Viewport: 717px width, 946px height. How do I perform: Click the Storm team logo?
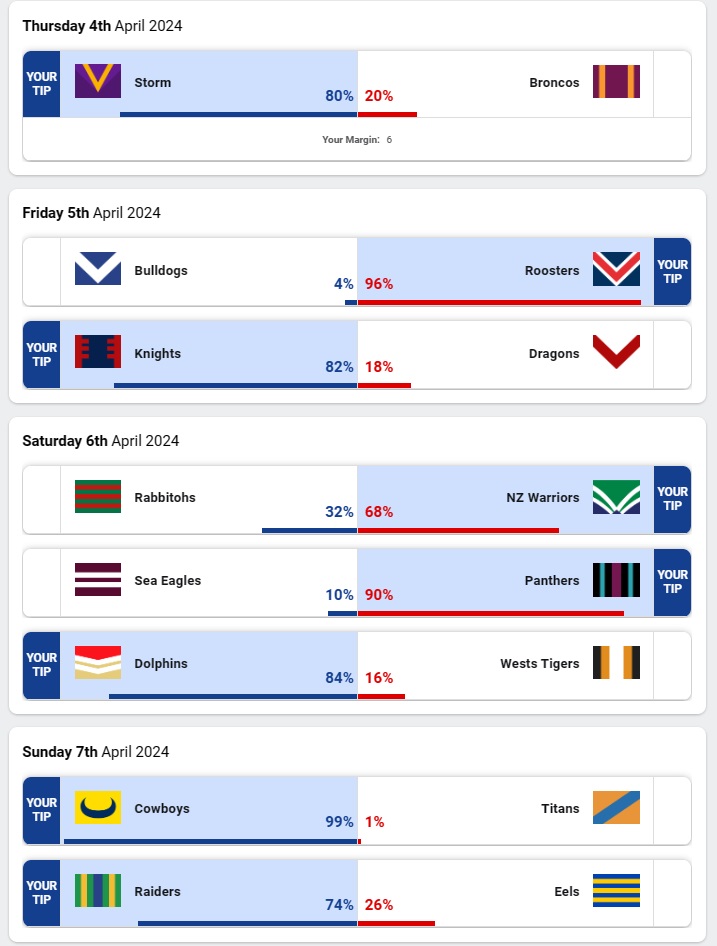98,81
